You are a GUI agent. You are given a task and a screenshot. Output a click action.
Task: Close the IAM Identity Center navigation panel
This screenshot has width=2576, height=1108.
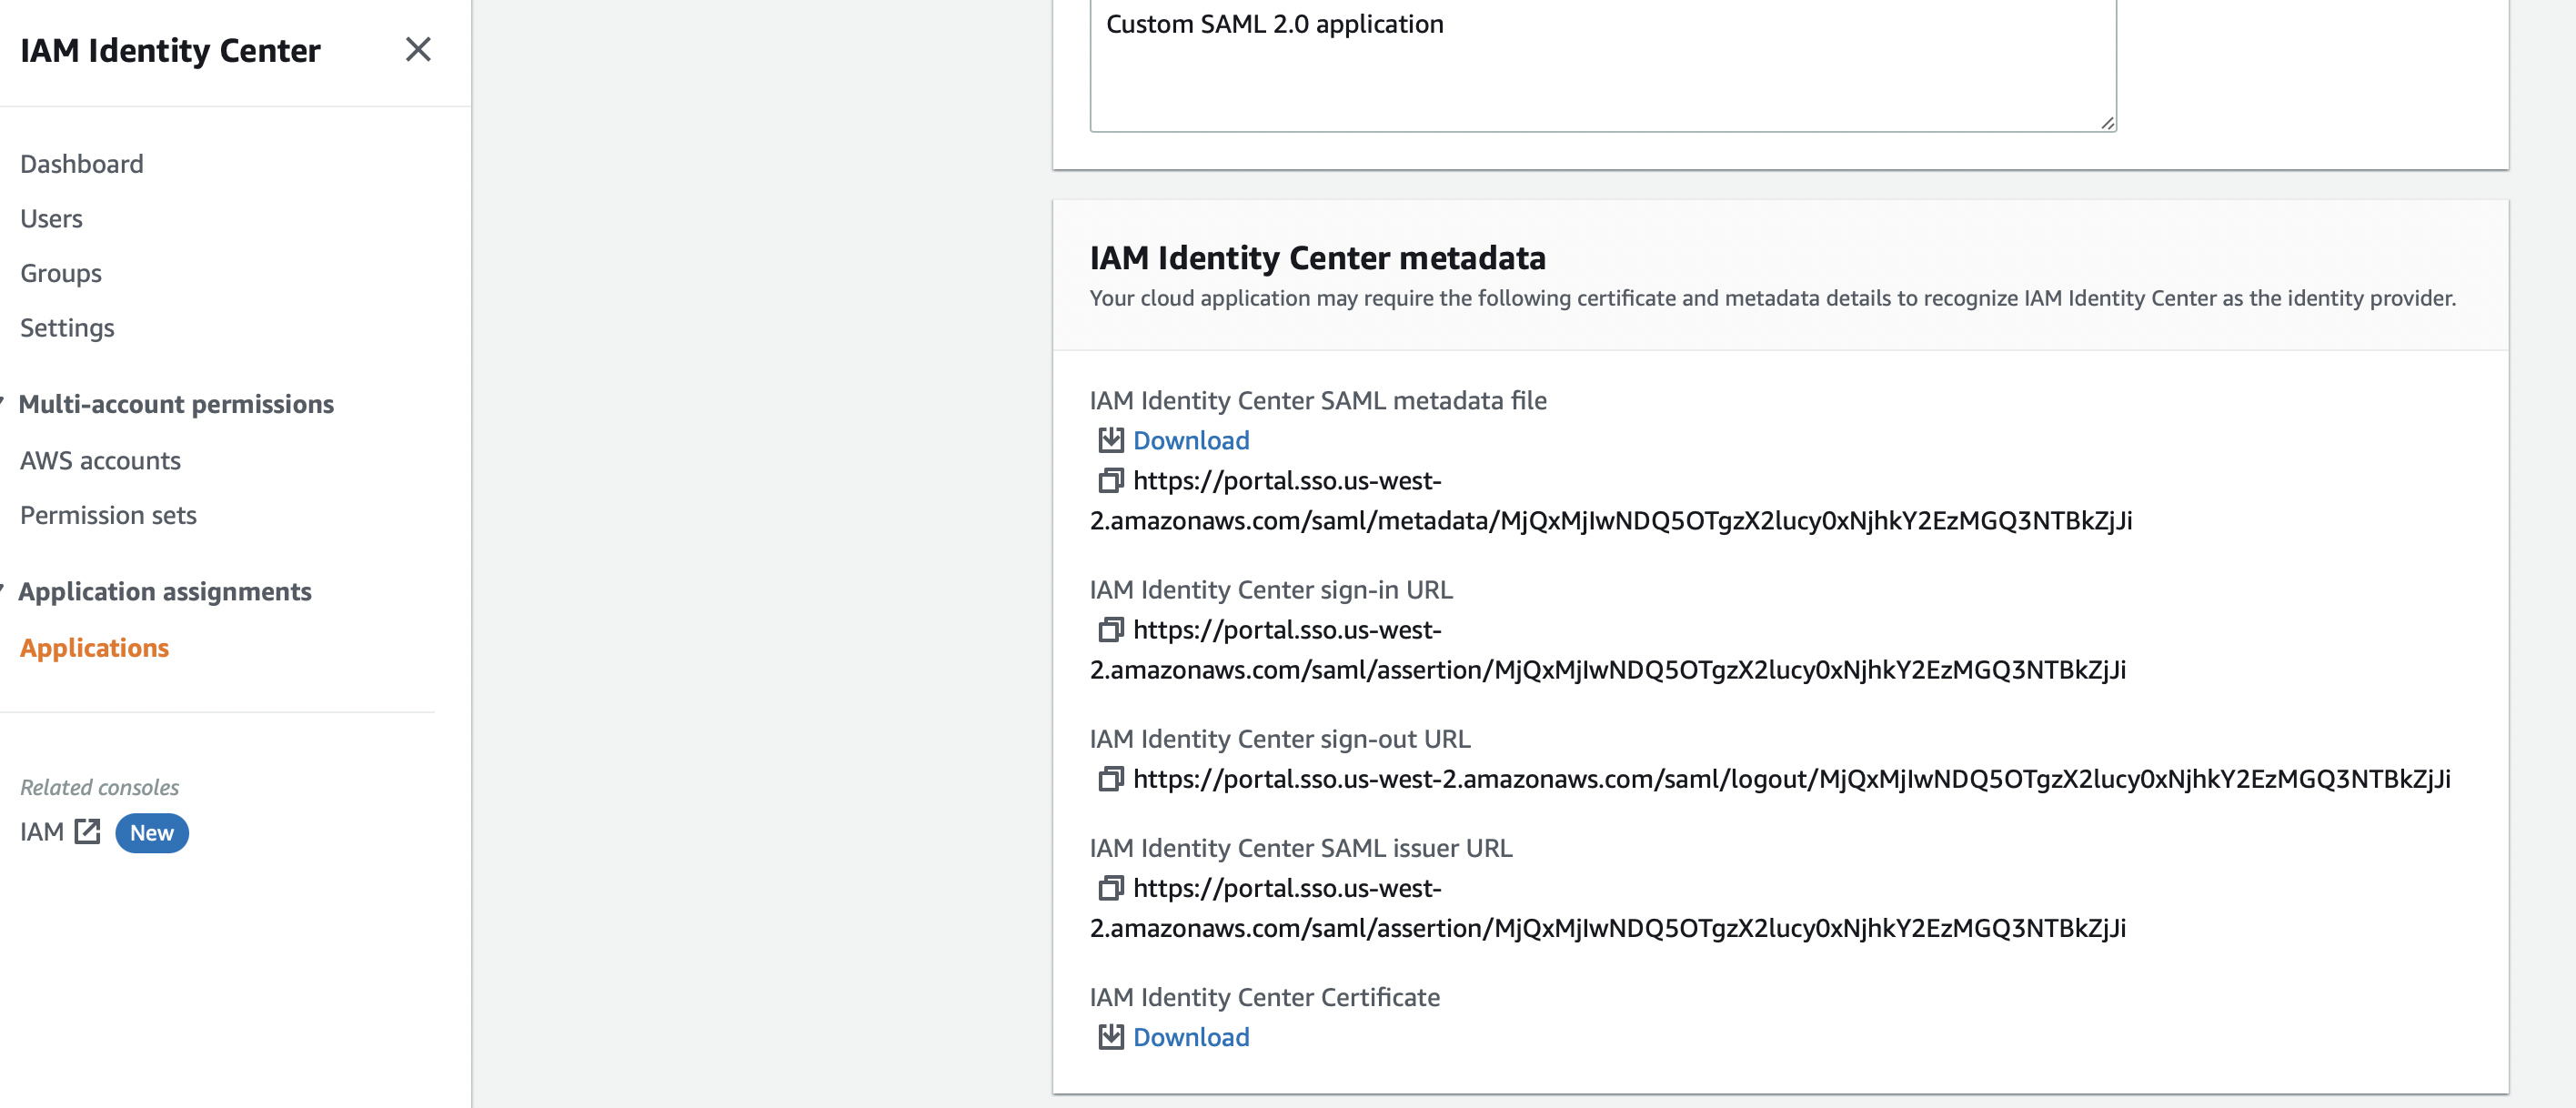(418, 50)
